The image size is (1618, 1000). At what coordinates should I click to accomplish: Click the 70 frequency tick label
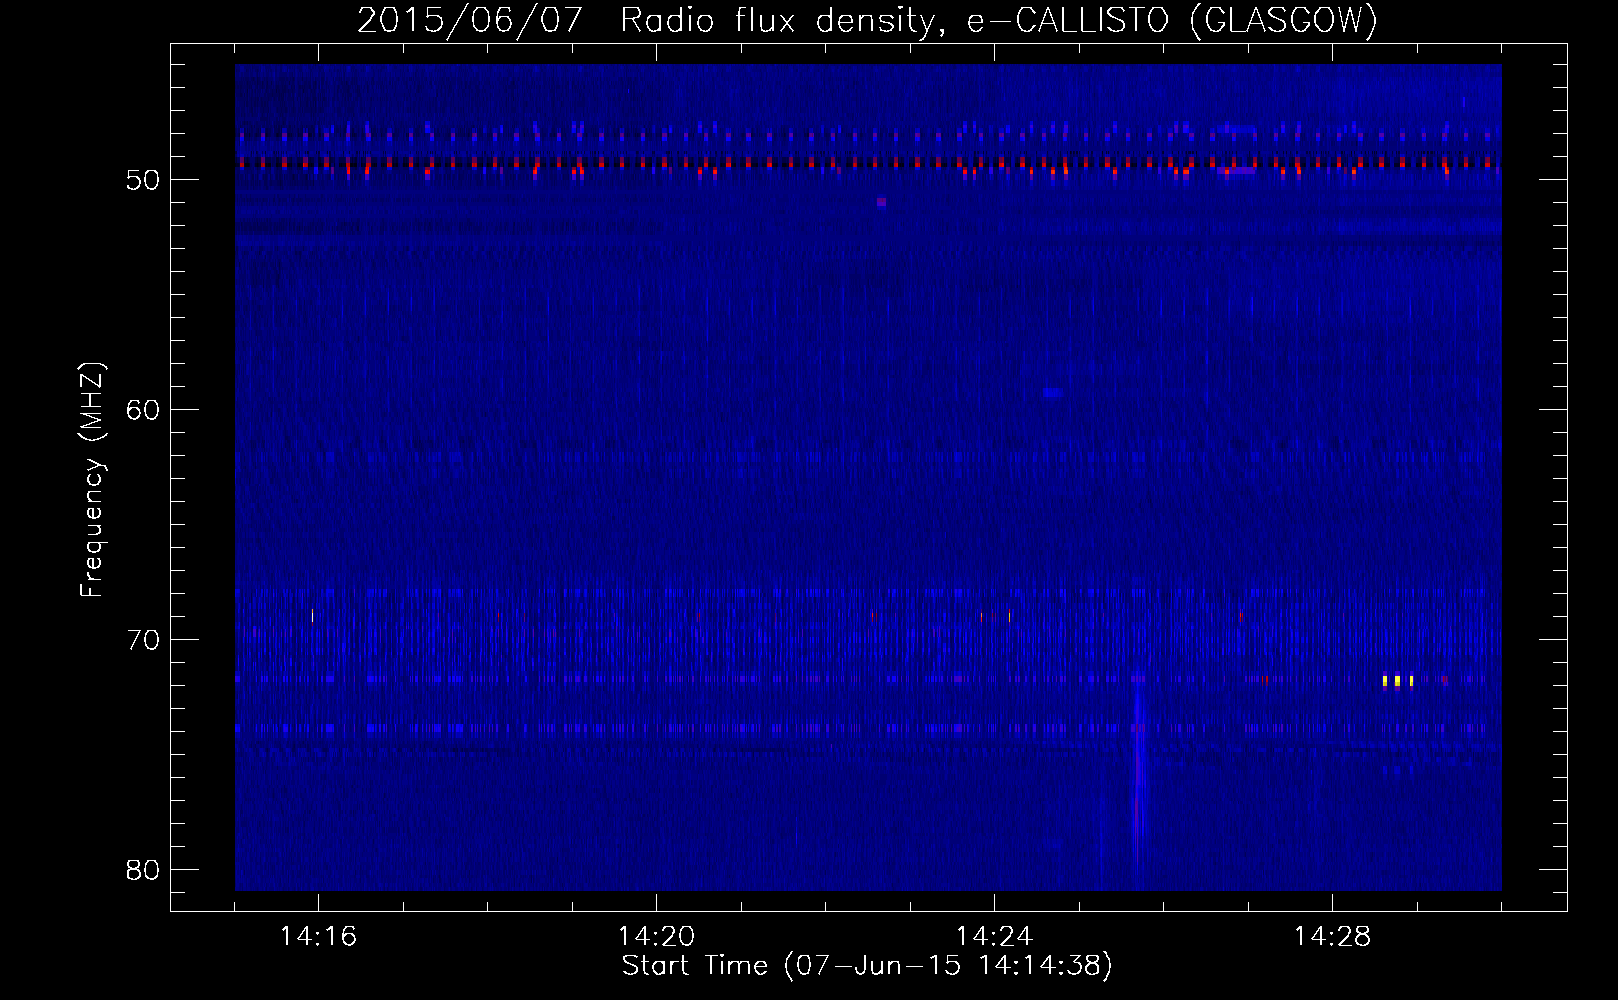click(143, 640)
